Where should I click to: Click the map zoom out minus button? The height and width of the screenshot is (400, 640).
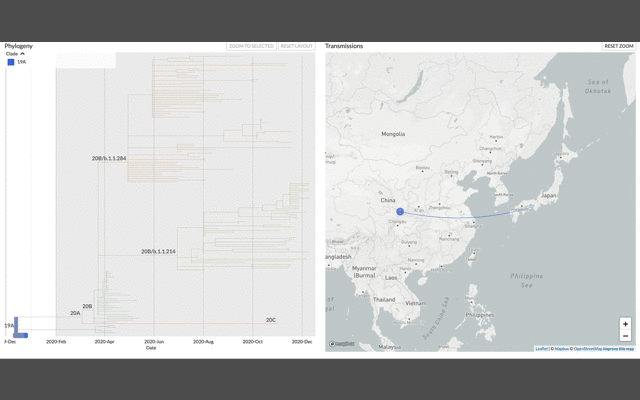tap(626, 336)
